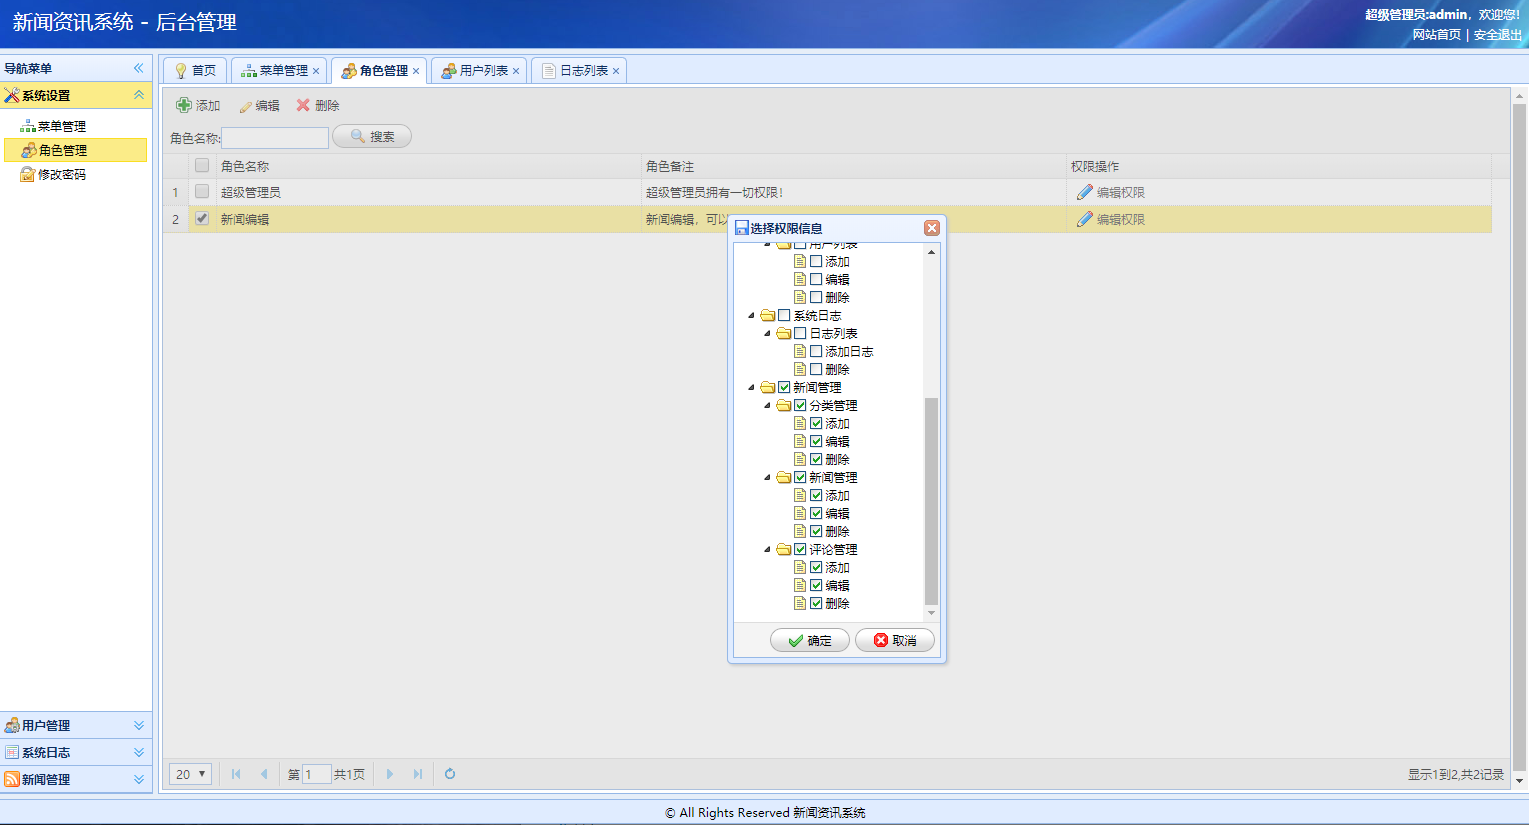Click folder icon beside 系统日志 in tree
The height and width of the screenshot is (825, 1529).
(x=768, y=315)
